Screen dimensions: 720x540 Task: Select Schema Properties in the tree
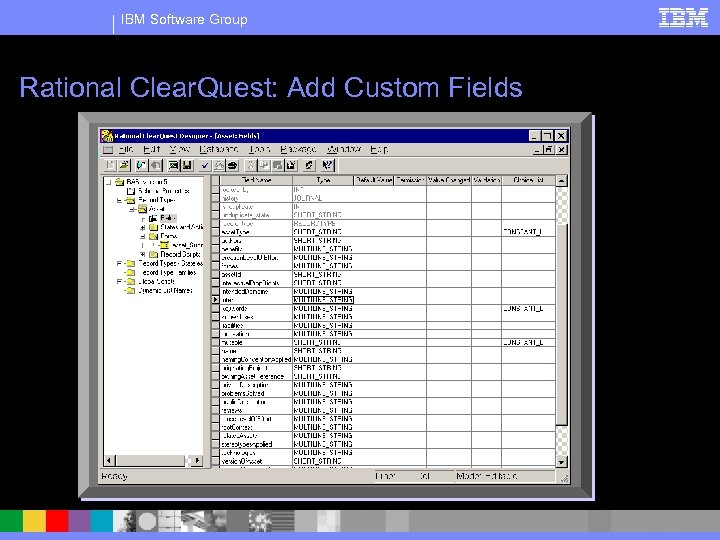pos(163,191)
